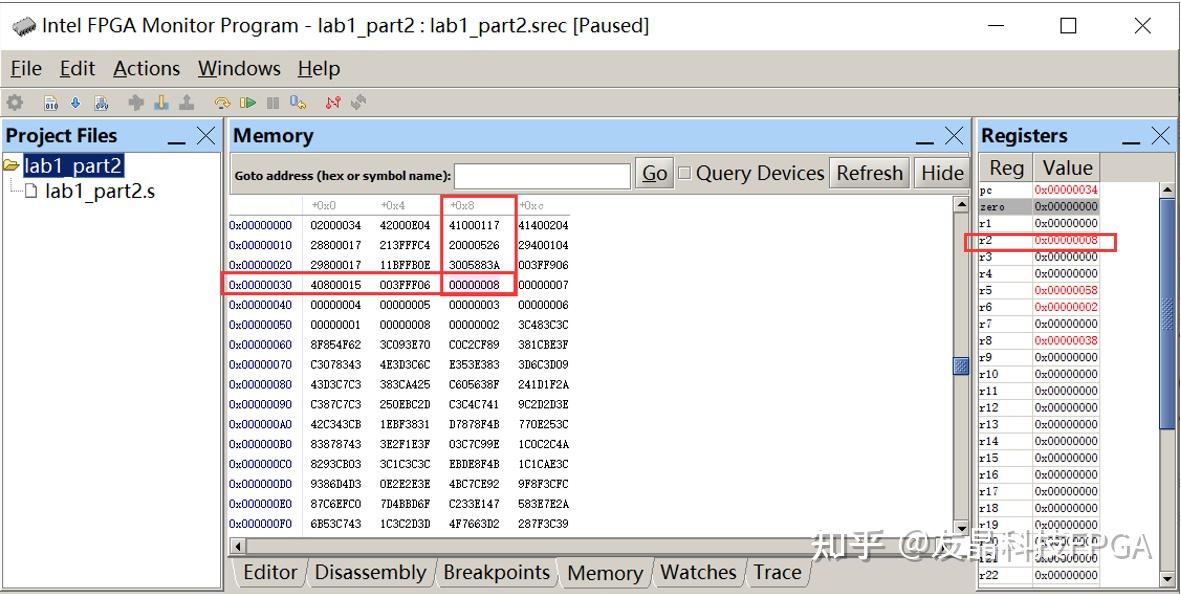
Task: Click the red Breakpoint toggle icon
Action: coord(331,101)
